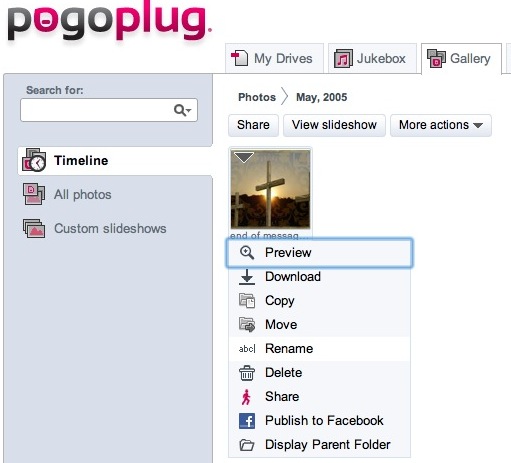Click the Move folder icon
511x463 pixels.
pyautogui.click(x=247, y=325)
